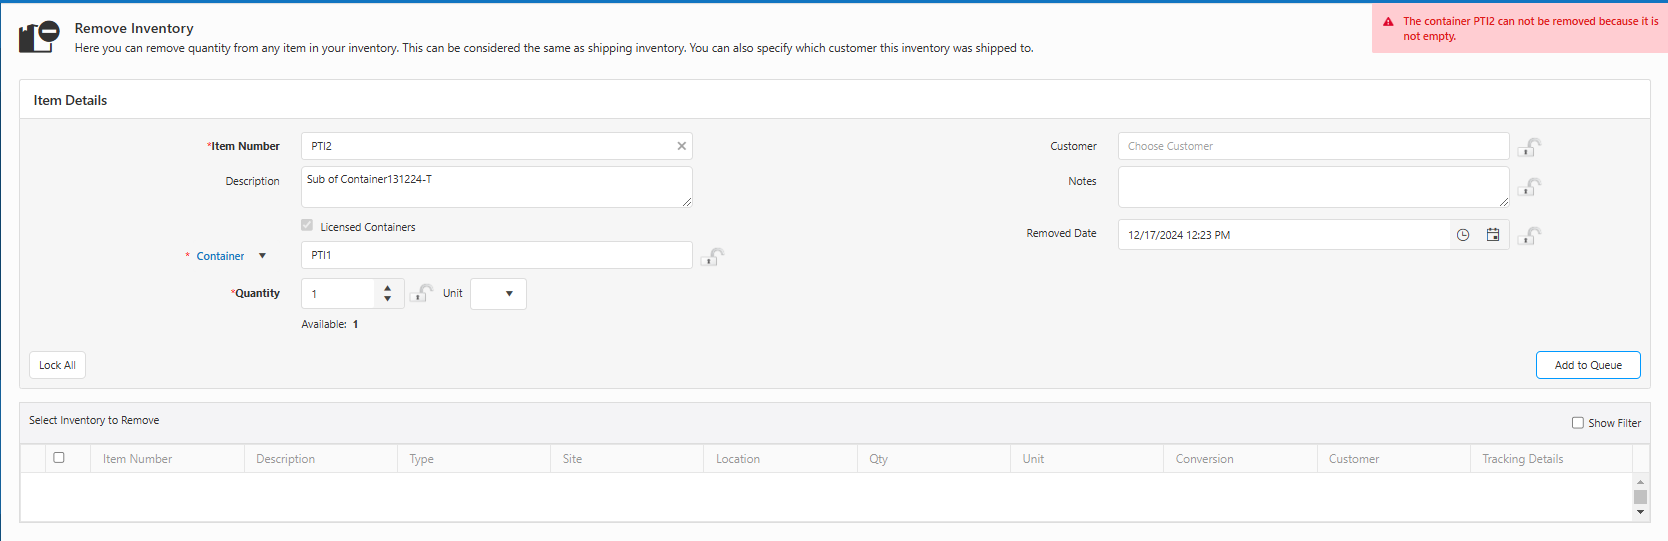The width and height of the screenshot is (1668, 541).
Task: Open the calendar date picker icon
Action: click(x=1493, y=235)
